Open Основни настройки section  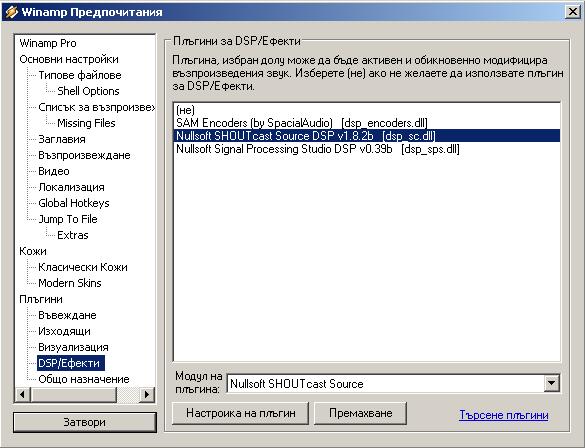[69, 59]
